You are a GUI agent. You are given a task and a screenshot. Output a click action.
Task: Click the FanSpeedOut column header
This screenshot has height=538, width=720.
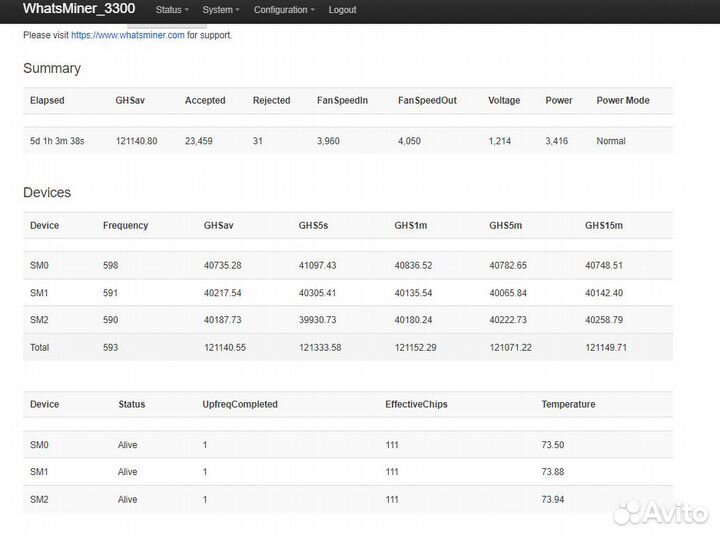pos(427,101)
